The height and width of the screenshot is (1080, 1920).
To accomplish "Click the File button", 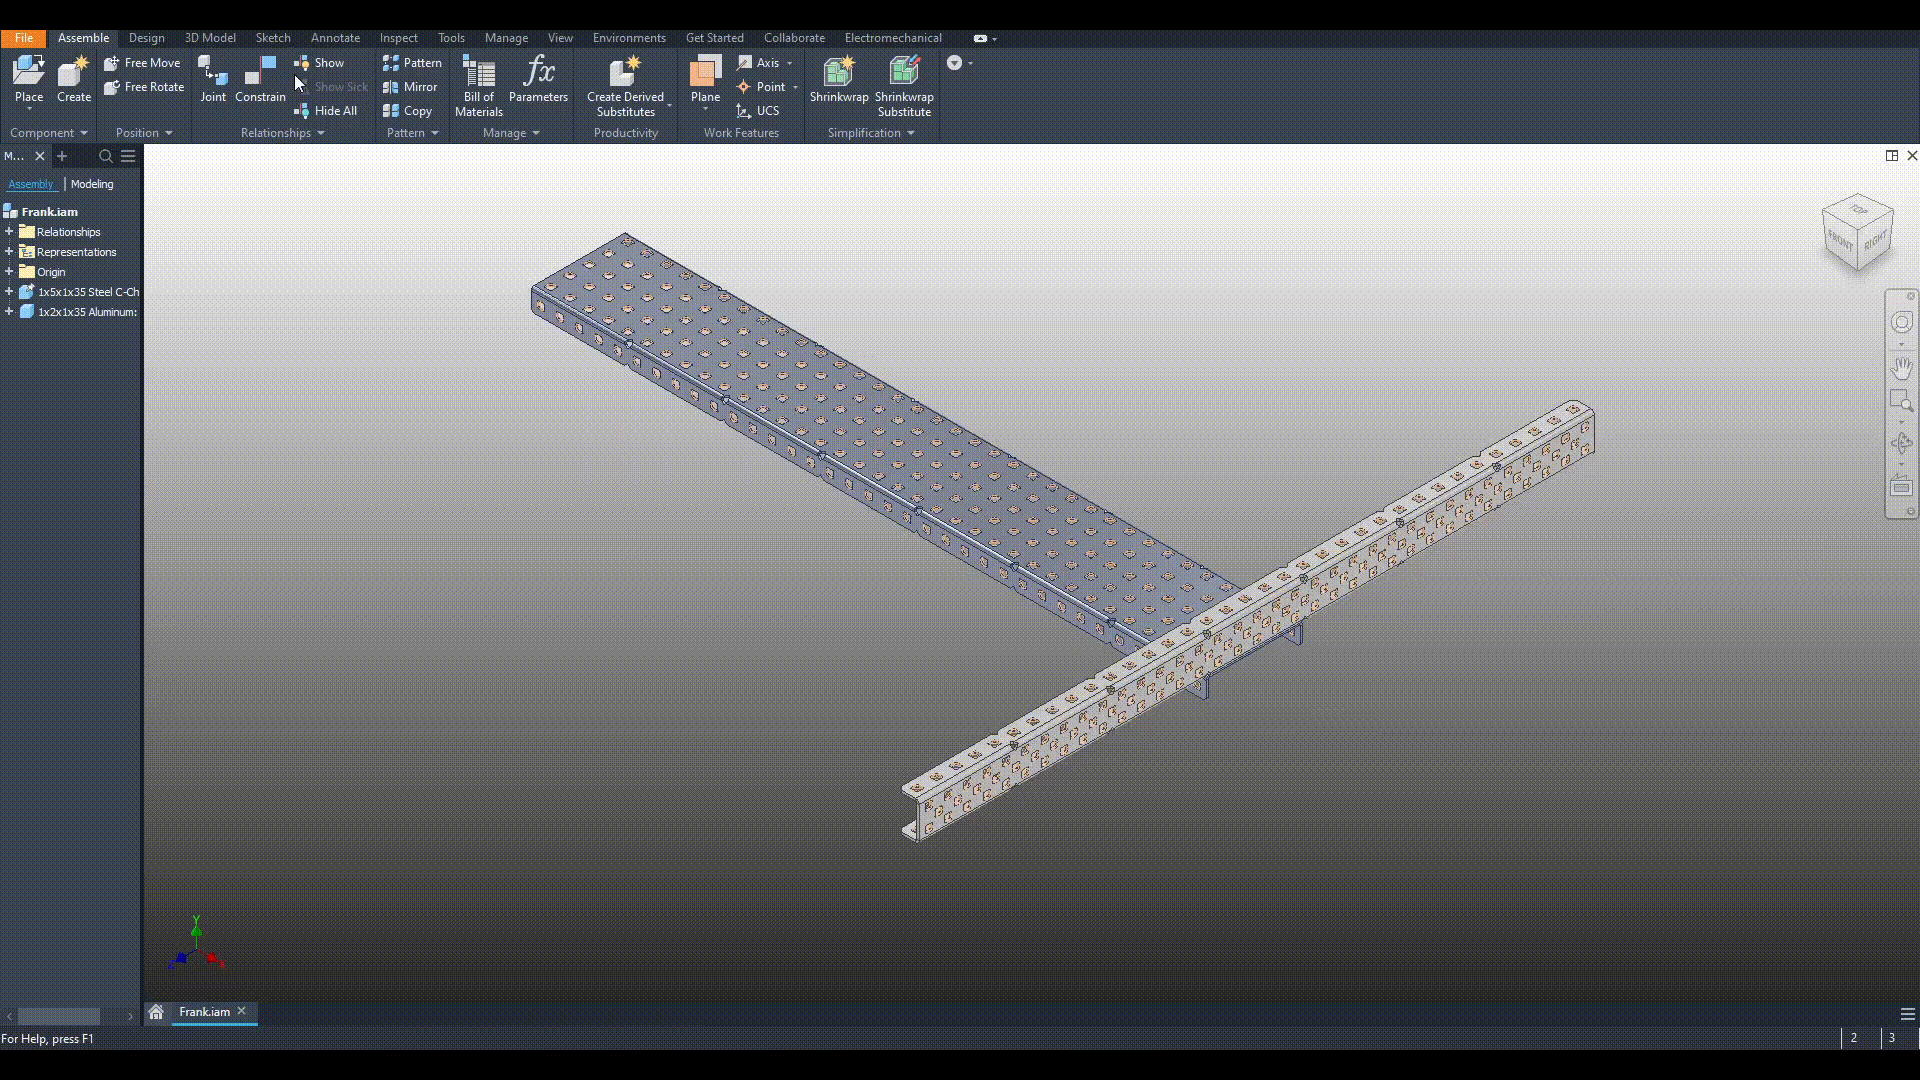I will (x=23, y=38).
